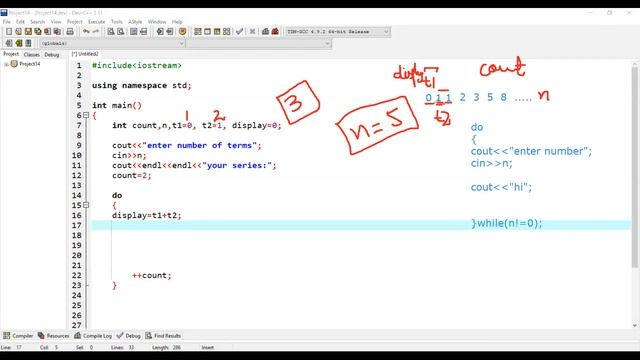Open the AStyle menu
Image resolution: width=640 pixels, height=360 pixels.
tap(135, 22)
